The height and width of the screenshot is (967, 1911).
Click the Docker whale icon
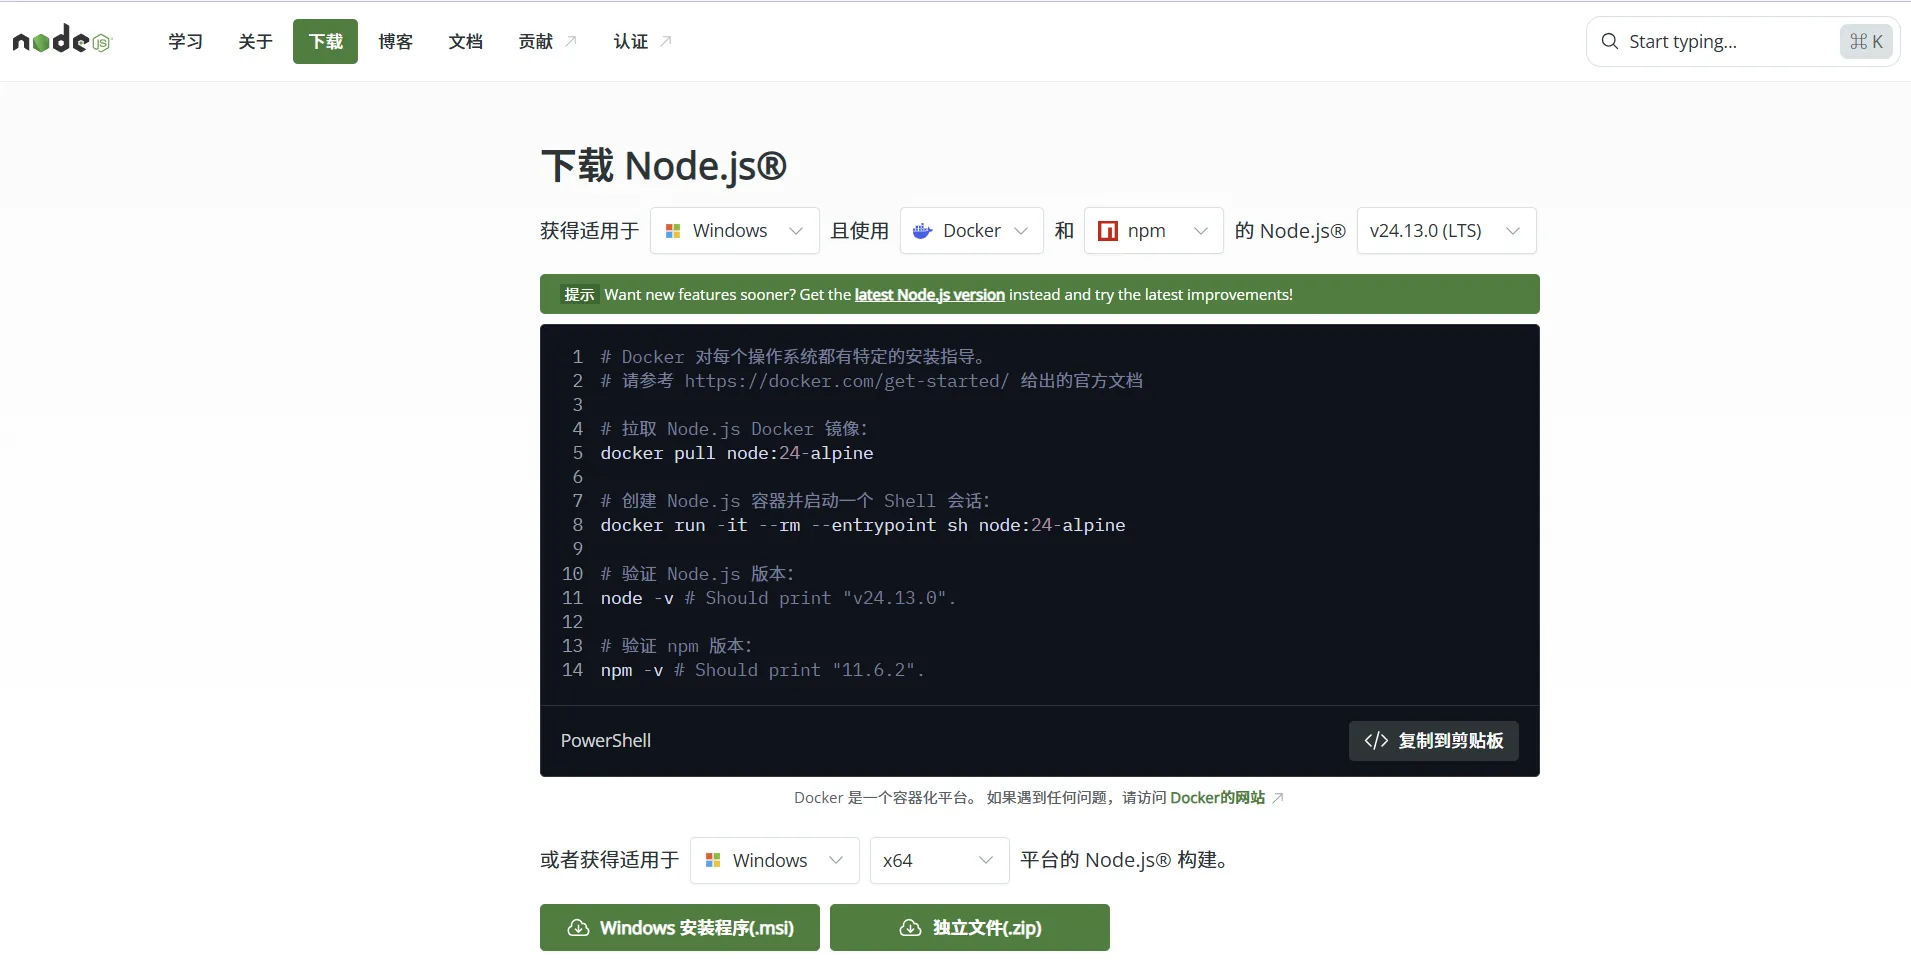(923, 230)
